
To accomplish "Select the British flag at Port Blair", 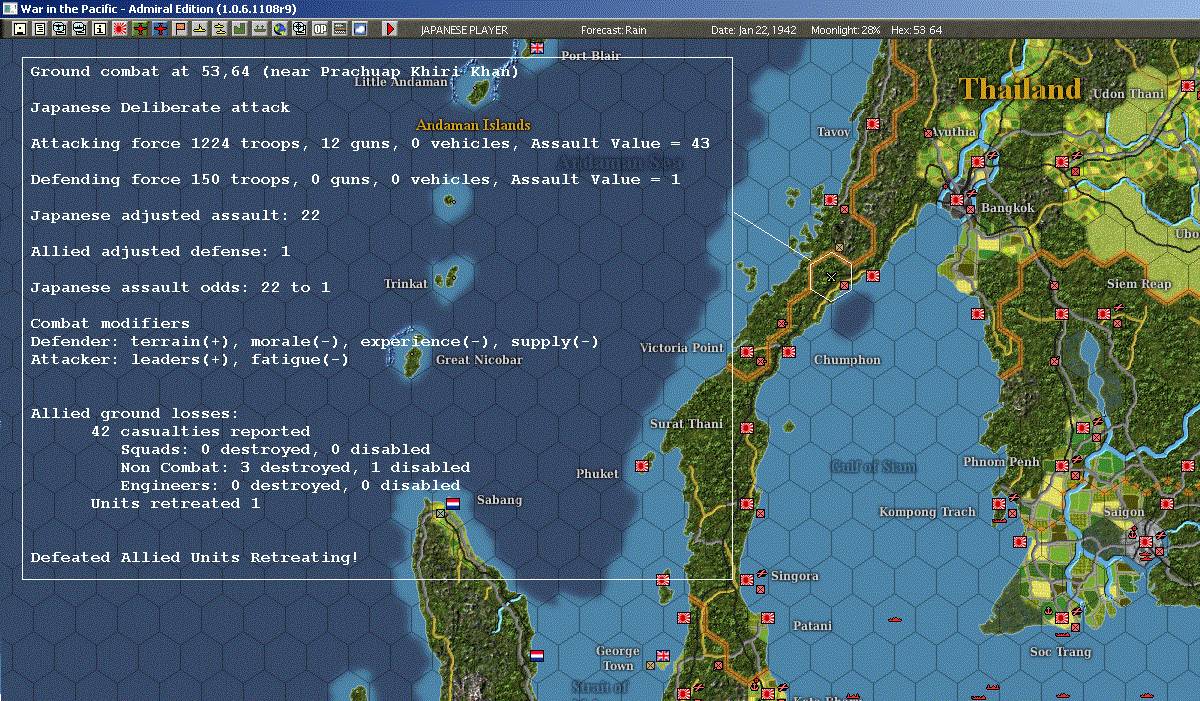I will [x=538, y=47].
